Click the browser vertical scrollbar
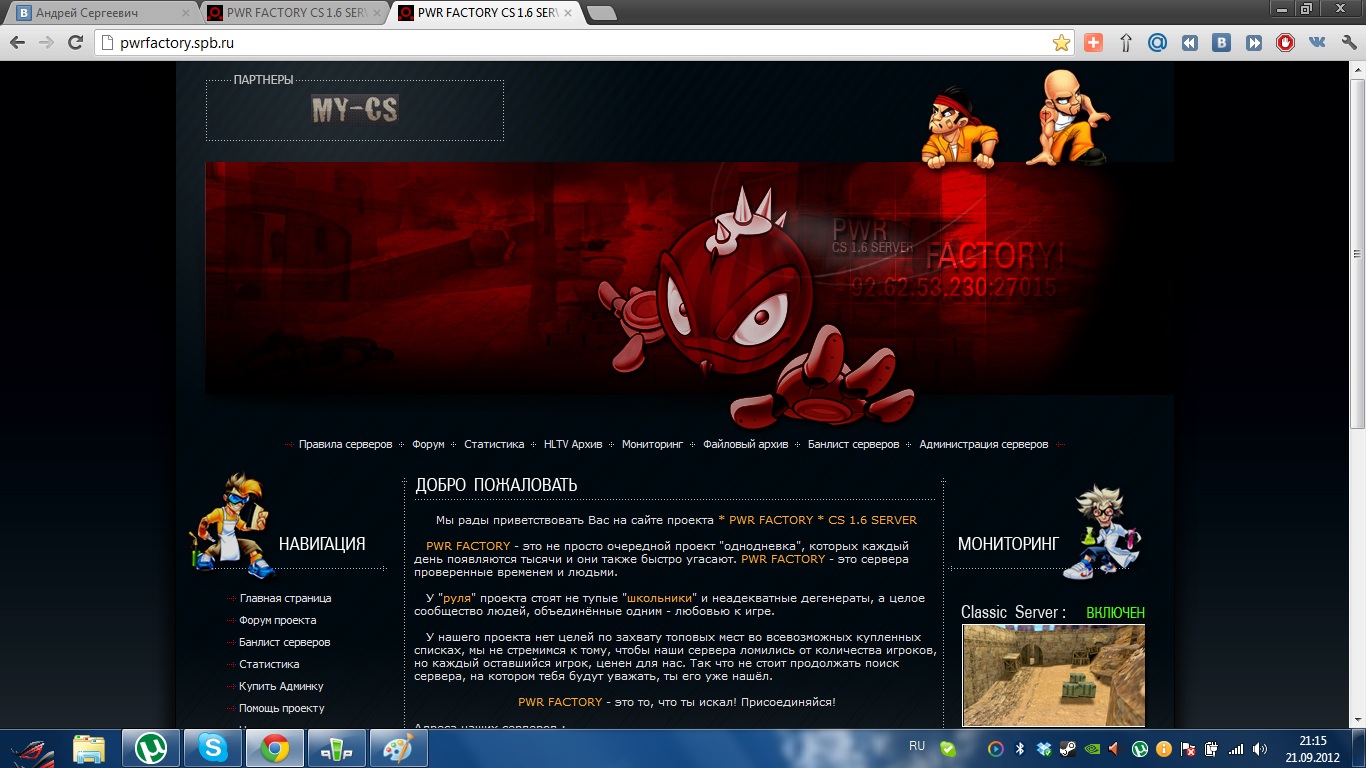This screenshot has width=1366, height=768. 1357,250
